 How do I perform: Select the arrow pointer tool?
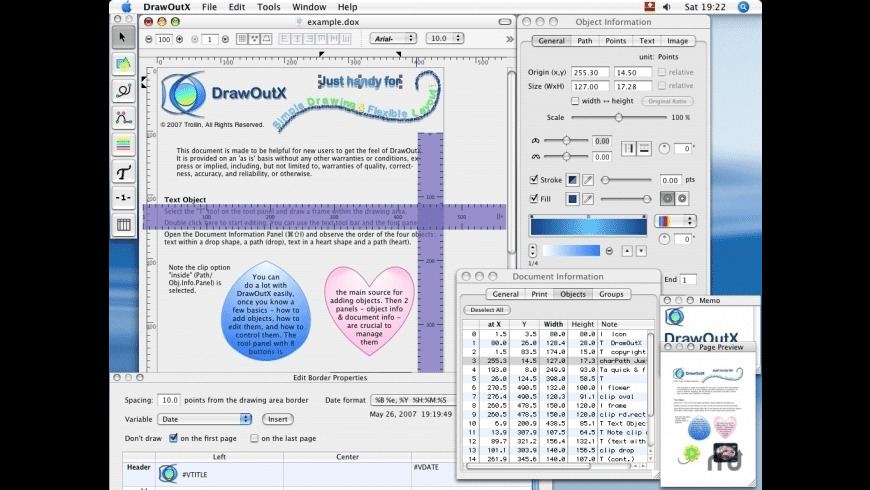pos(123,37)
